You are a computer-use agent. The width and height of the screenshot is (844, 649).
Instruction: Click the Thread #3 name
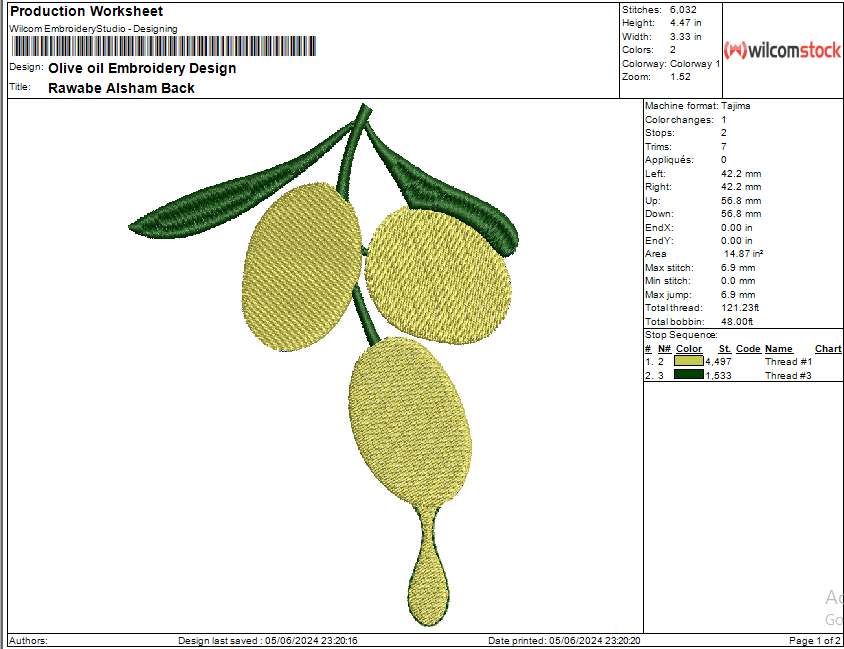pos(789,376)
